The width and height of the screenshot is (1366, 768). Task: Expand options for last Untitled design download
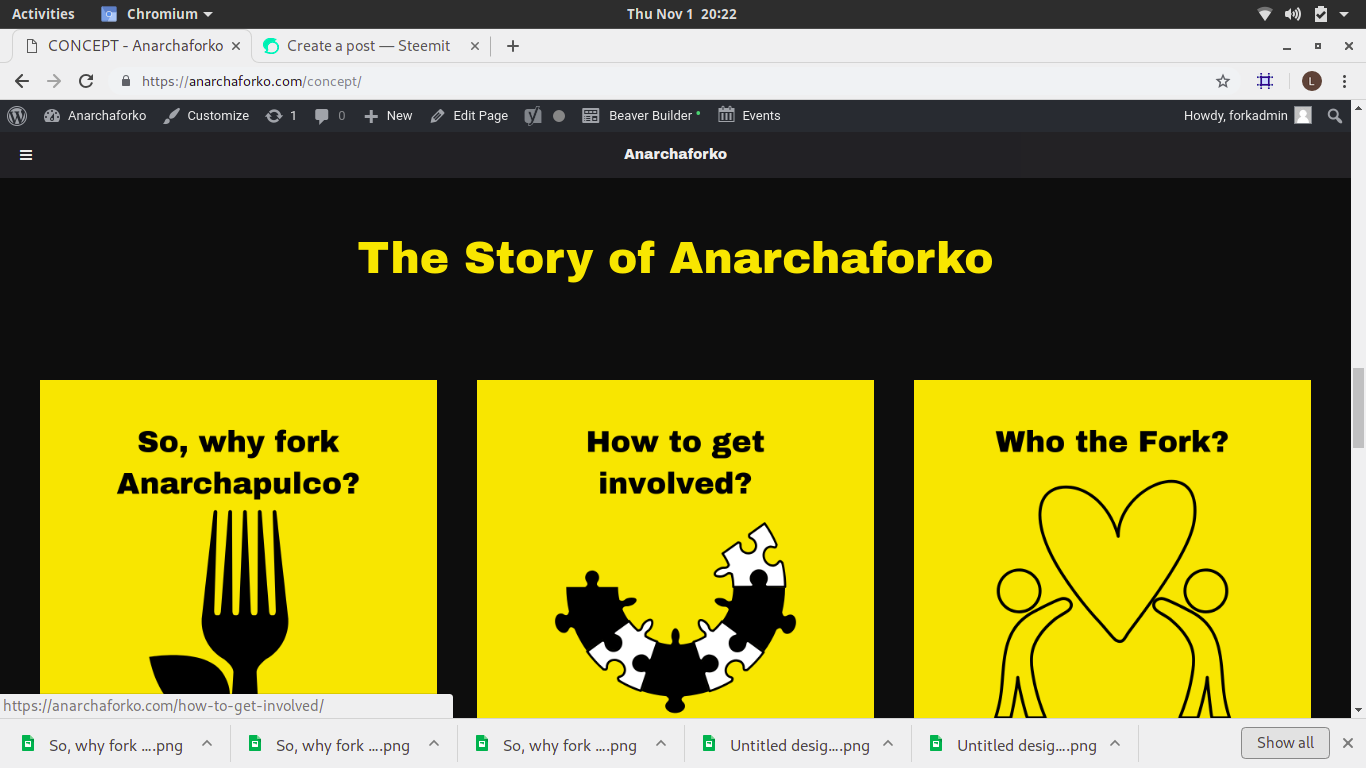(x=1115, y=744)
